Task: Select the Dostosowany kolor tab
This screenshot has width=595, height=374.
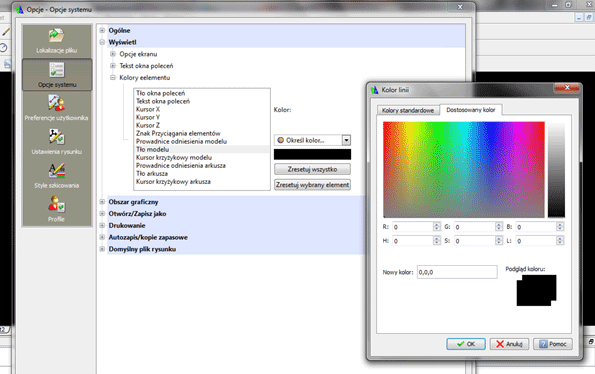Action: pyautogui.click(x=471, y=110)
